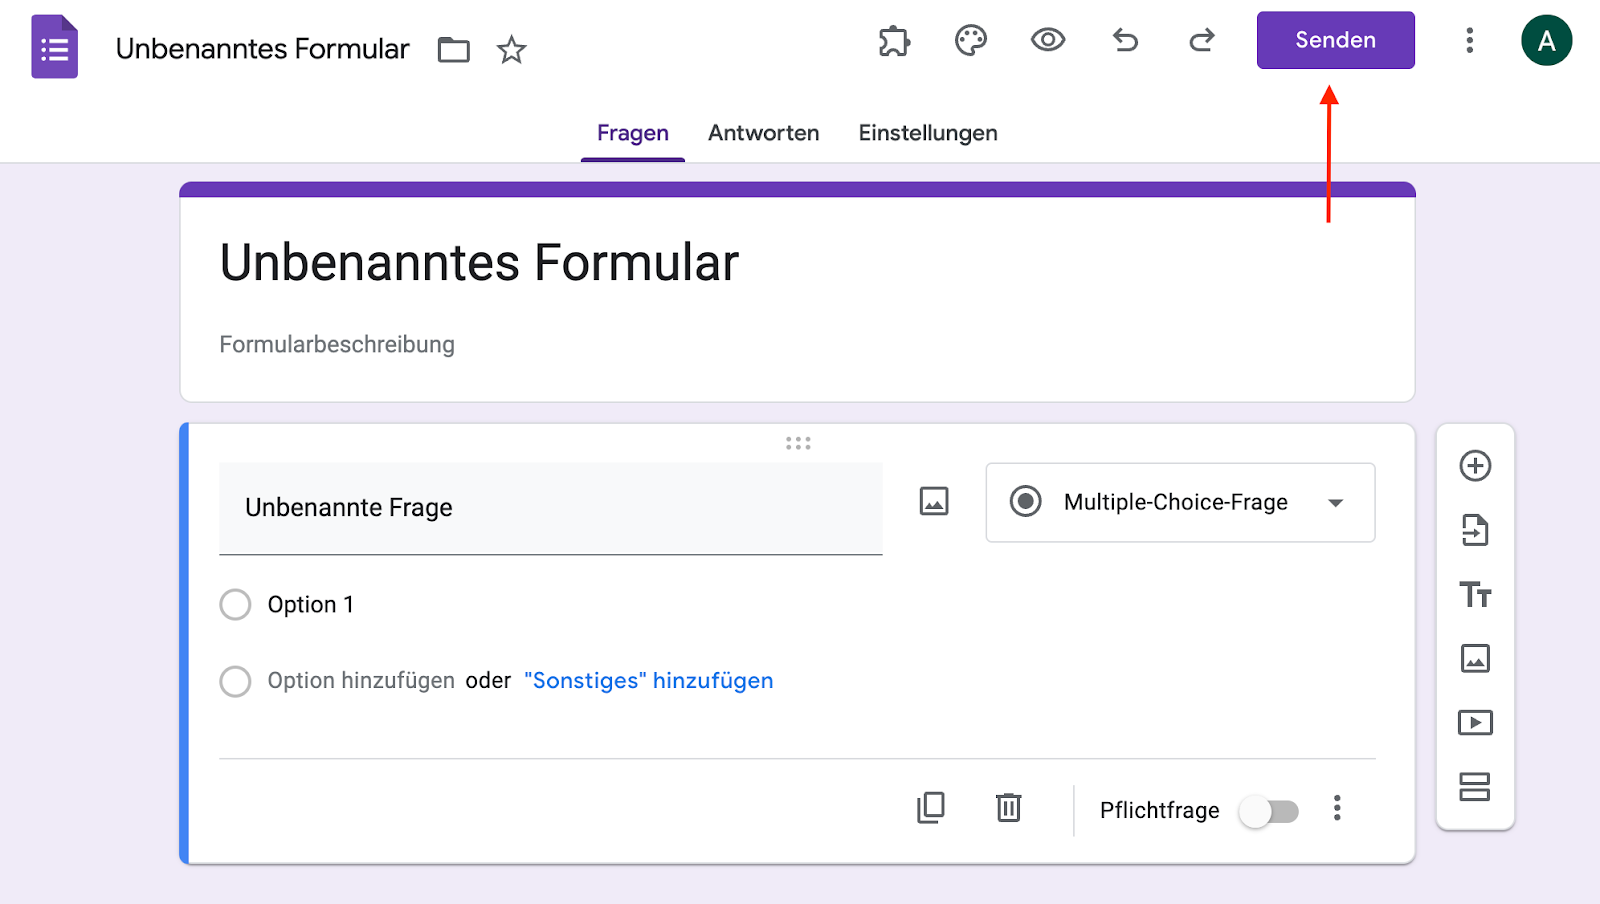
Task: Open the add-ons puzzle icon
Action: pos(894,41)
